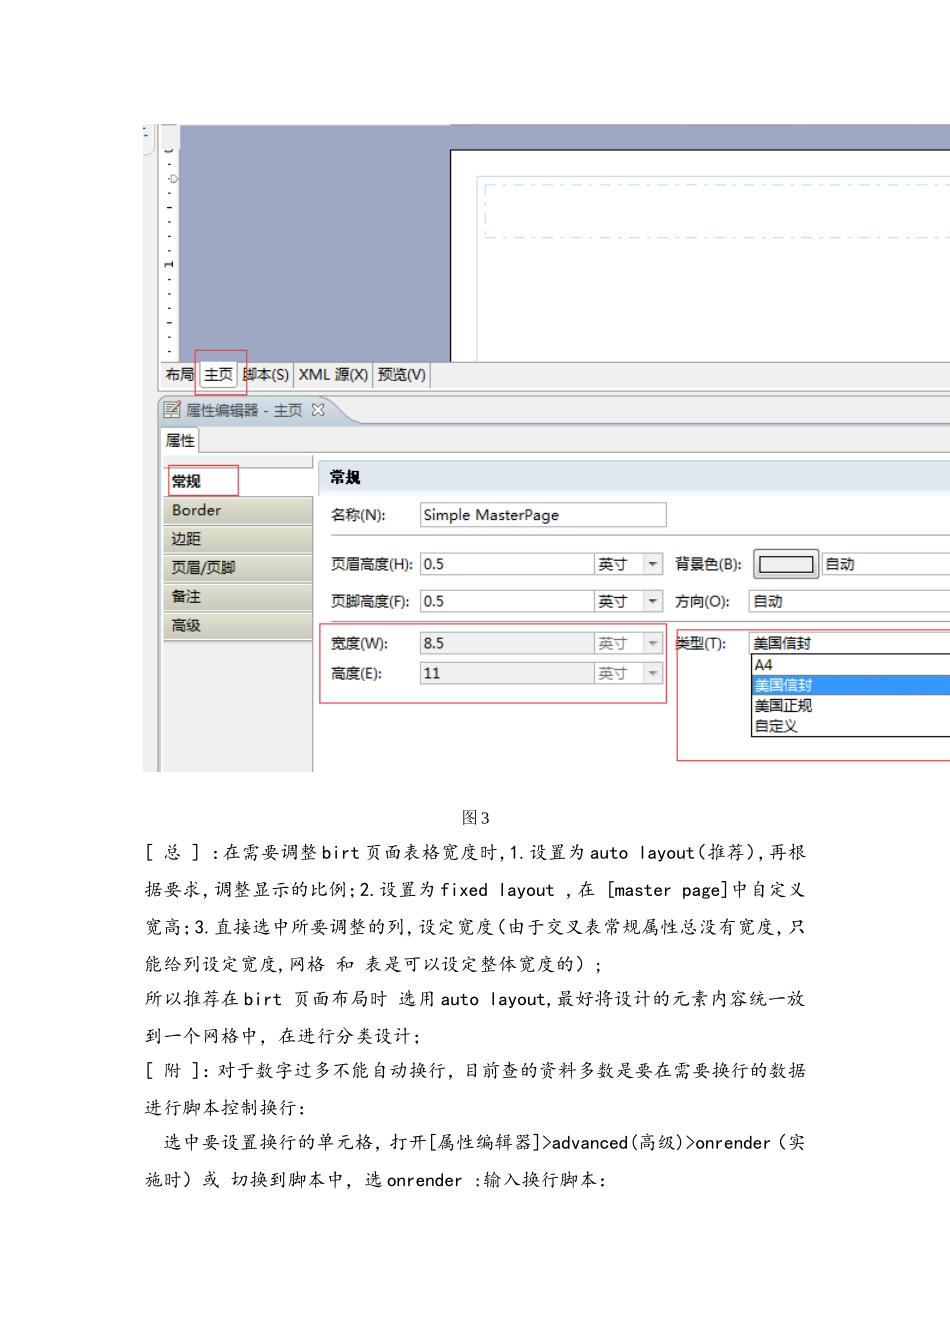Select the 常规 category
Viewport: 950px width, 1344px height.
tap(238, 481)
